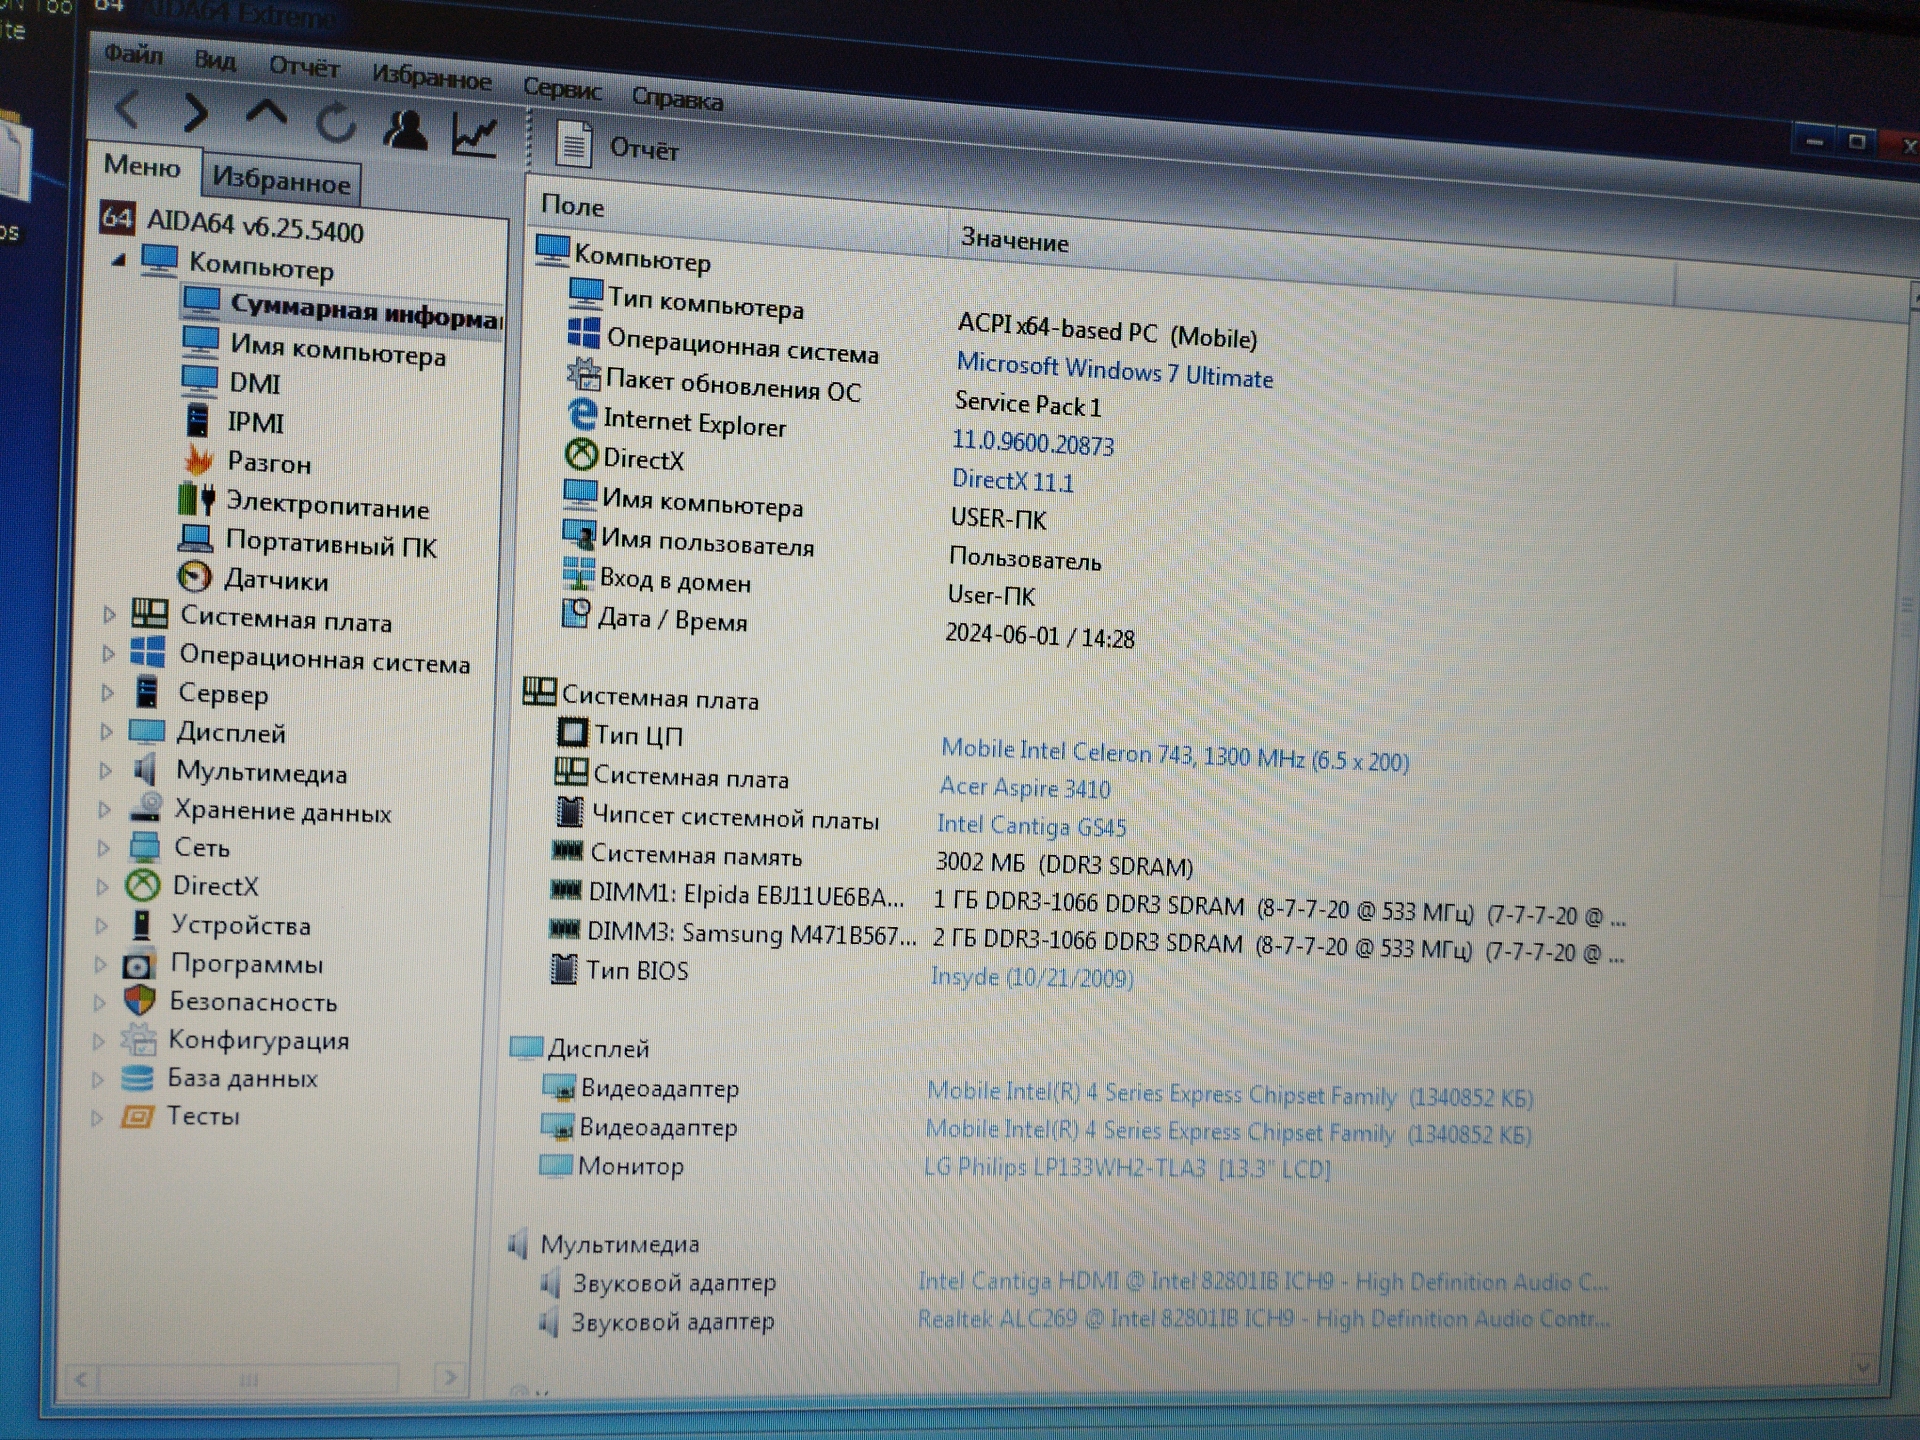Switch to the Меню tab
Viewport: 1920px width, 1440px height.
(142, 165)
